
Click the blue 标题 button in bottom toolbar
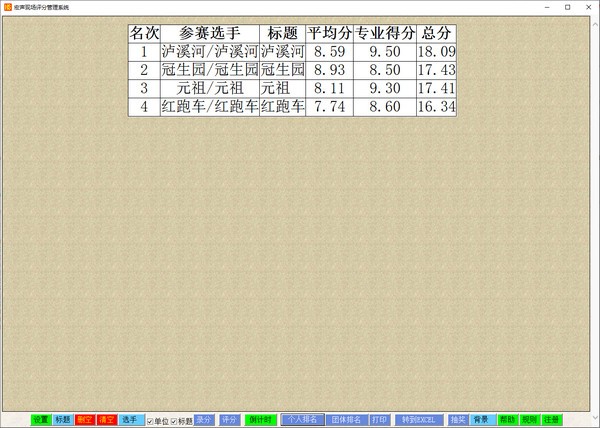[x=63, y=420]
